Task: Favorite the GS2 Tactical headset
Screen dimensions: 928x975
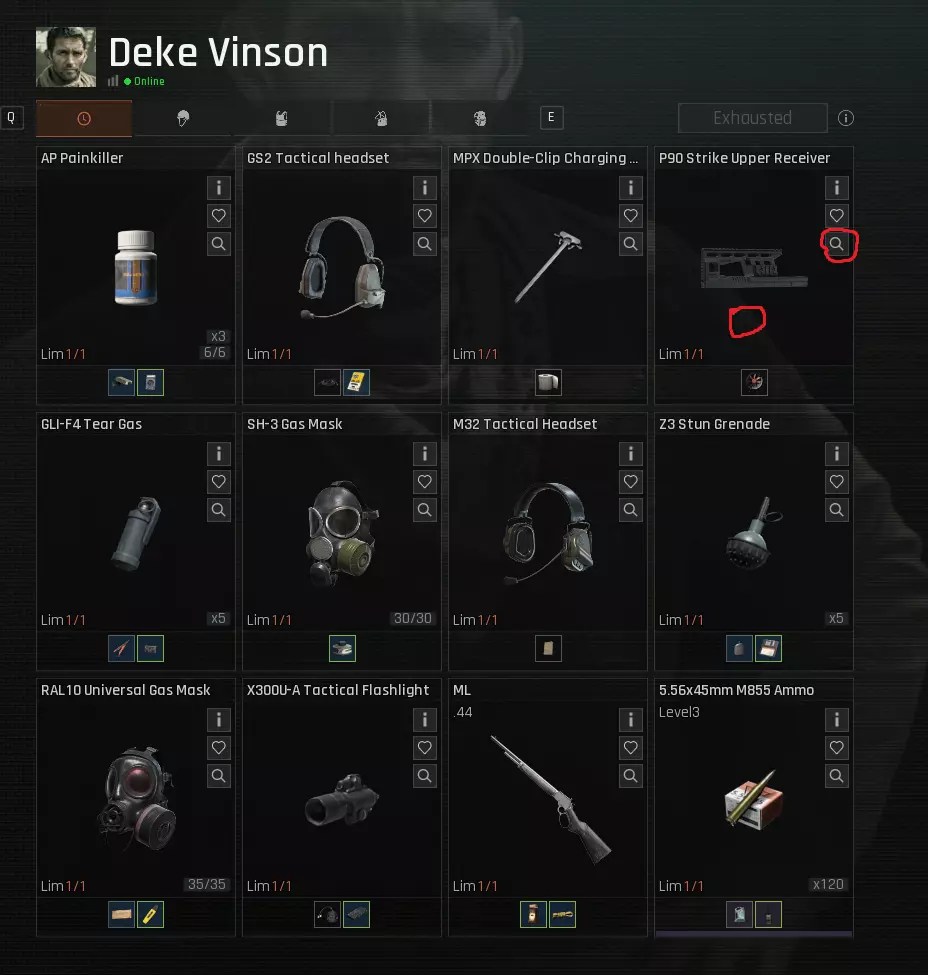Action: tap(424, 216)
